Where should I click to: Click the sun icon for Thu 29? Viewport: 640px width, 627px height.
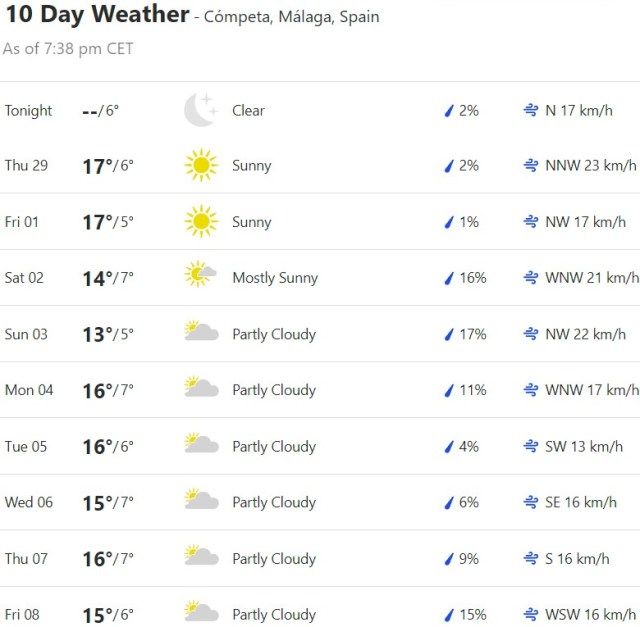tap(201, 166)
